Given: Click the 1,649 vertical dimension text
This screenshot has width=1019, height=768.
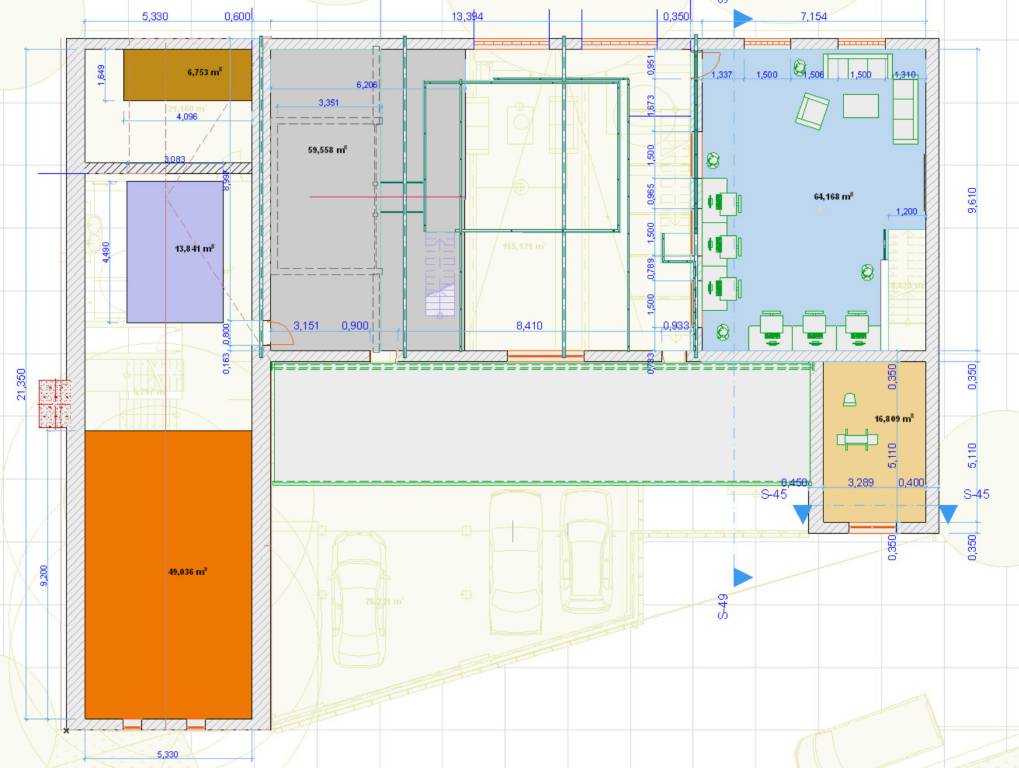Looking at the screenshot, I should [101, 75].
